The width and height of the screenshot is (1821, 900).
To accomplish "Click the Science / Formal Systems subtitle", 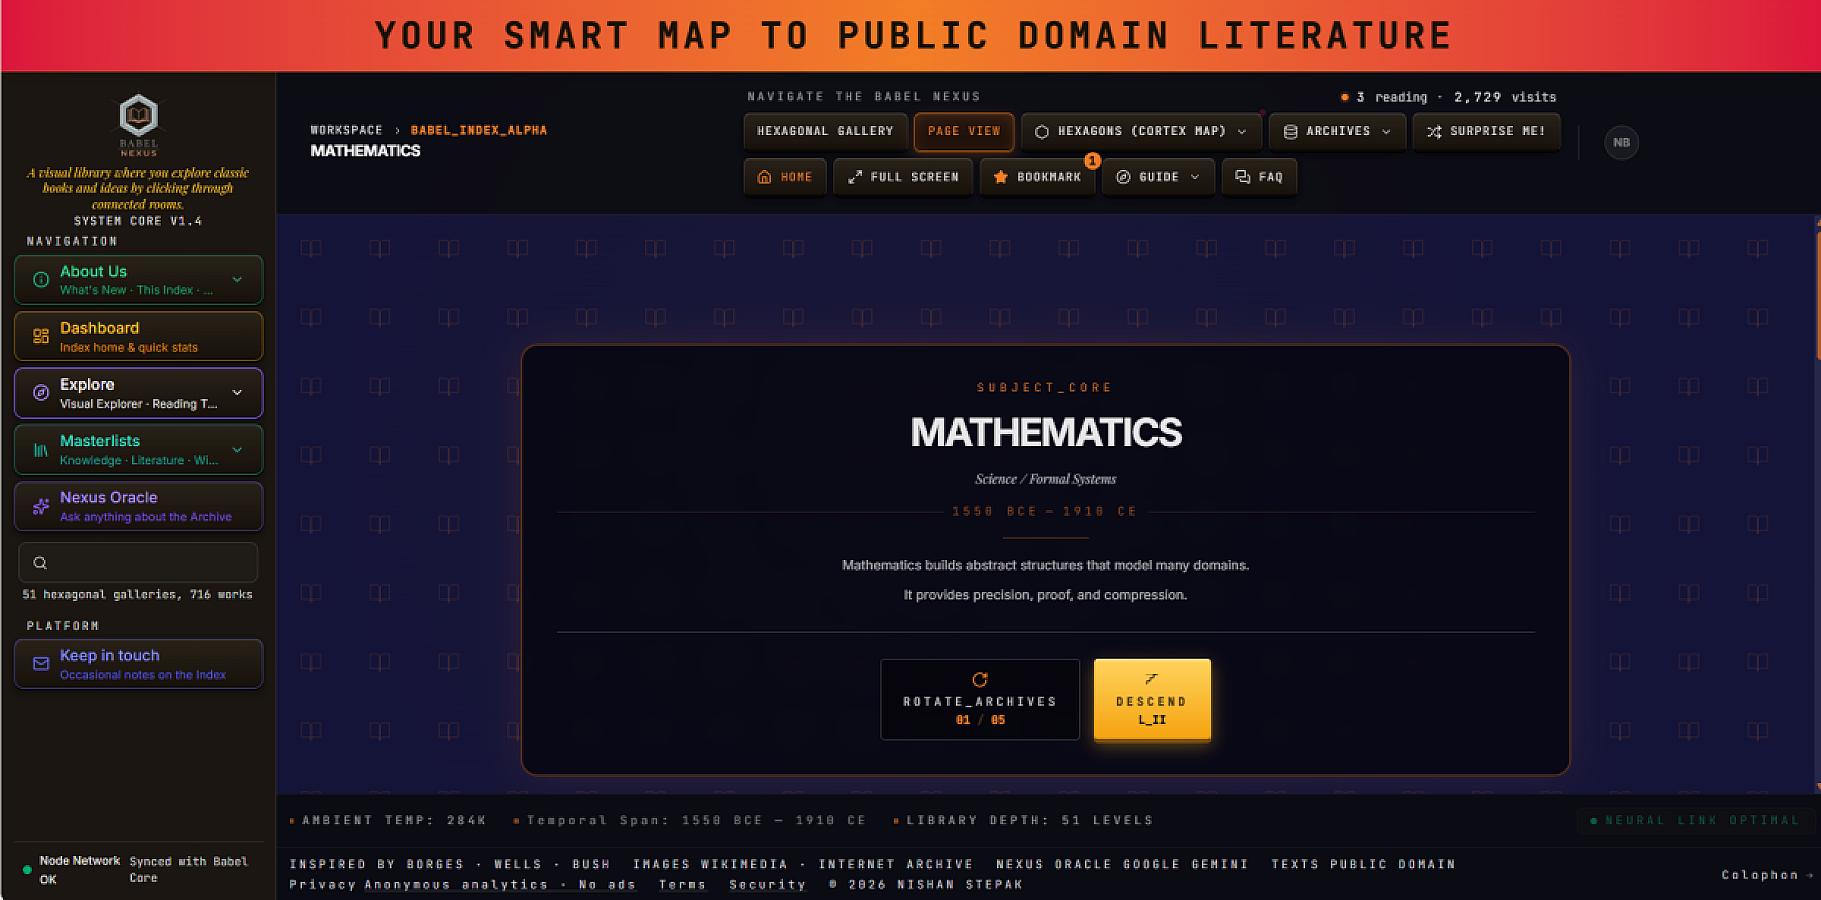I will pyautogui.click(x=1046, y=479).
